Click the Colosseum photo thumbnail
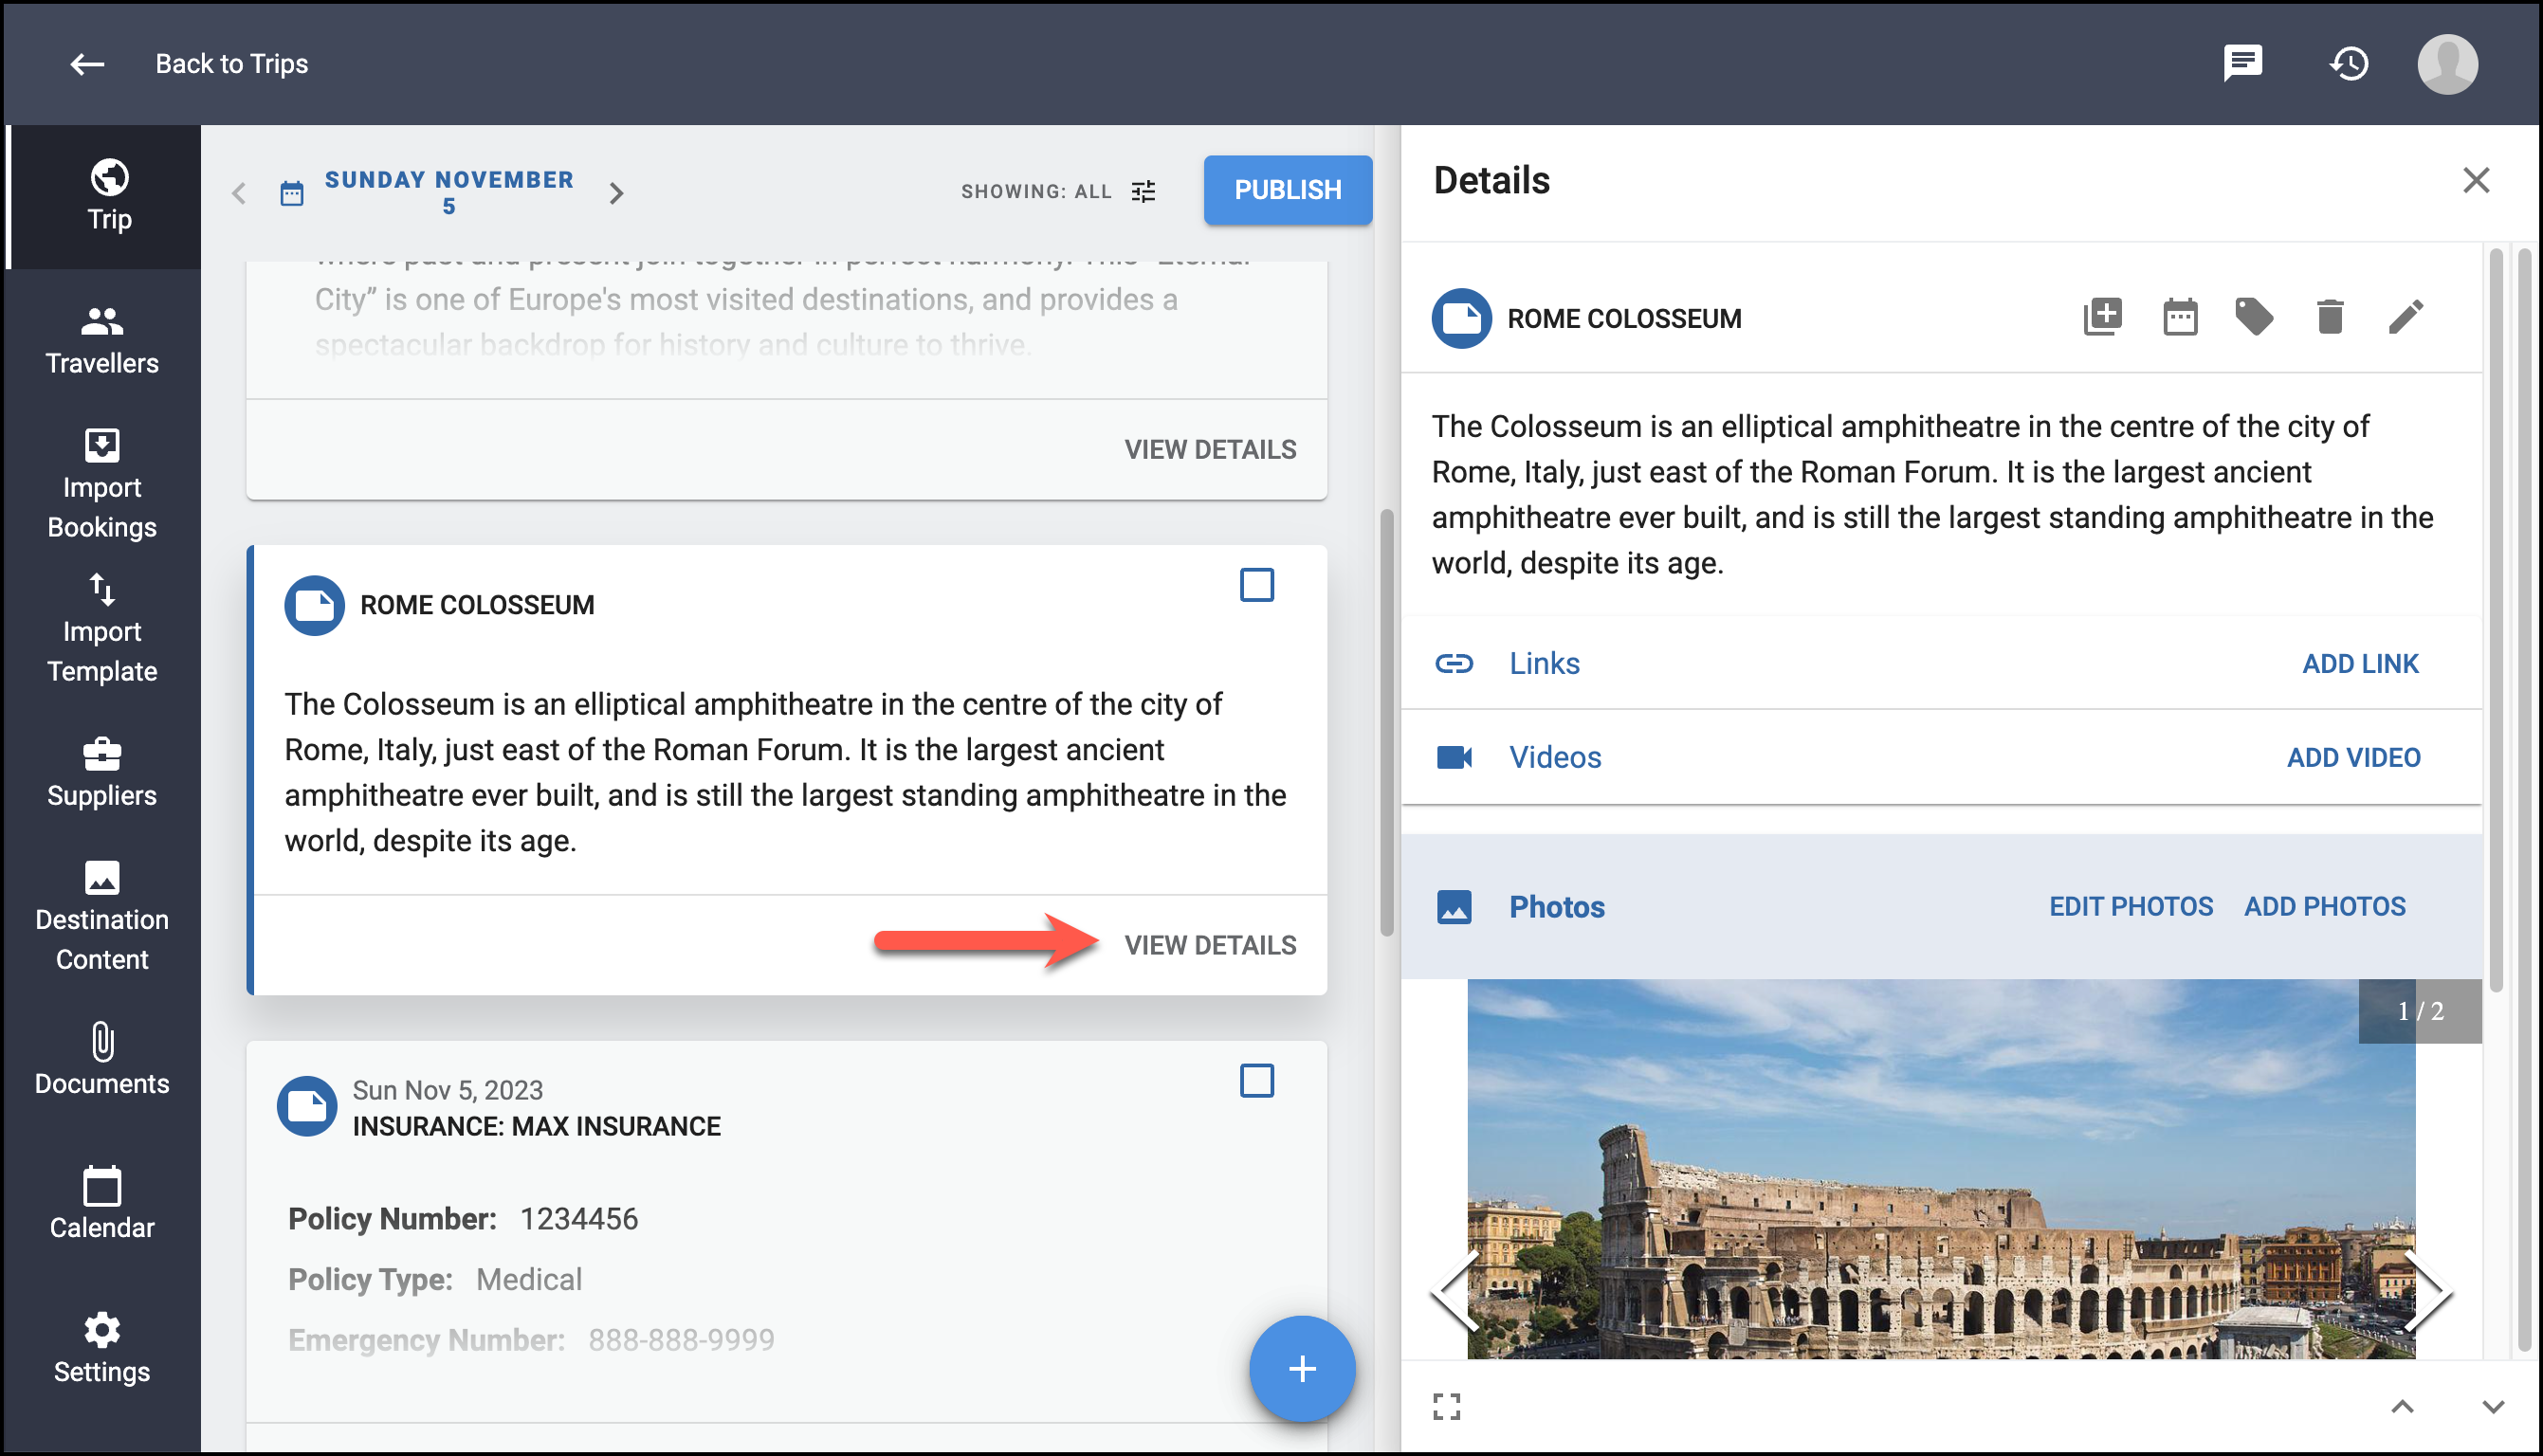Screen dimensions: 2543x1456 tap(1941, 1168)
